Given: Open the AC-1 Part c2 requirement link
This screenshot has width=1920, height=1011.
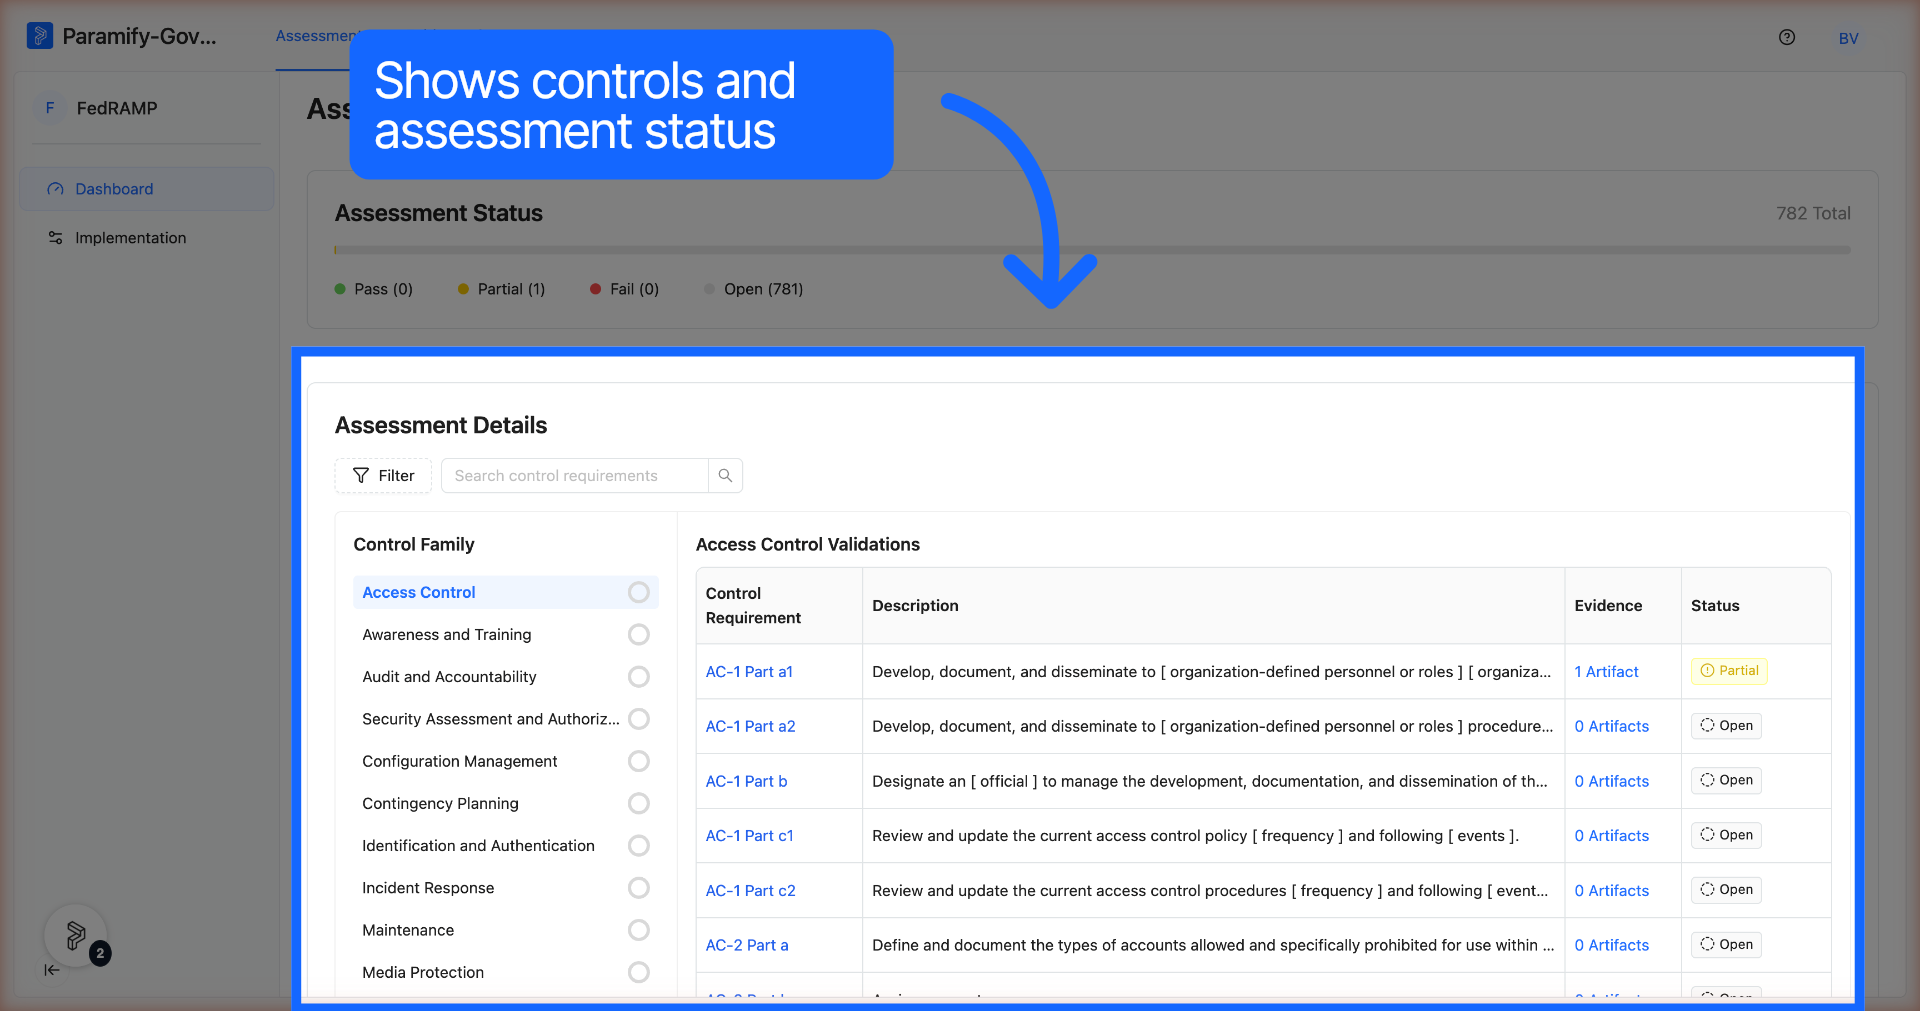Looking at the screenshot, I should (x=750, y=891).
